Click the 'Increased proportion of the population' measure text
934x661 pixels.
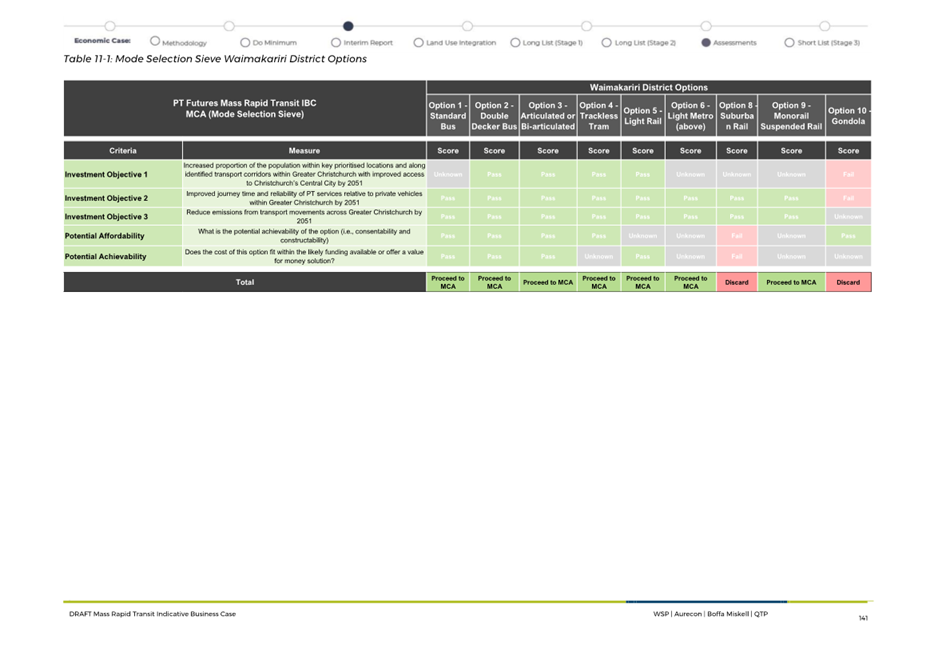304,174
